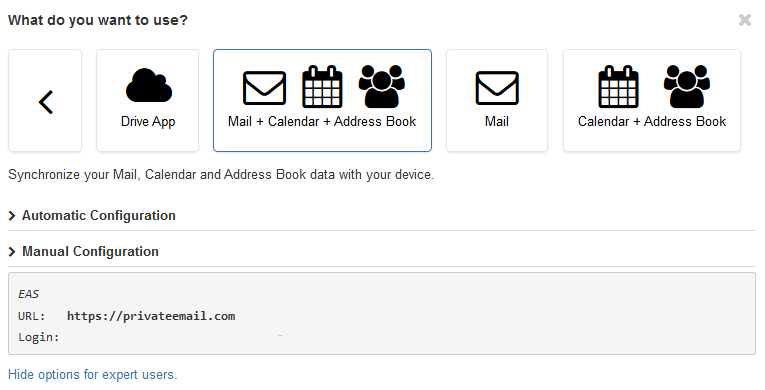The height and width of the screenshot is (390, 765).
Task: Choose Calendar + Address Book label
Action: 652,122
